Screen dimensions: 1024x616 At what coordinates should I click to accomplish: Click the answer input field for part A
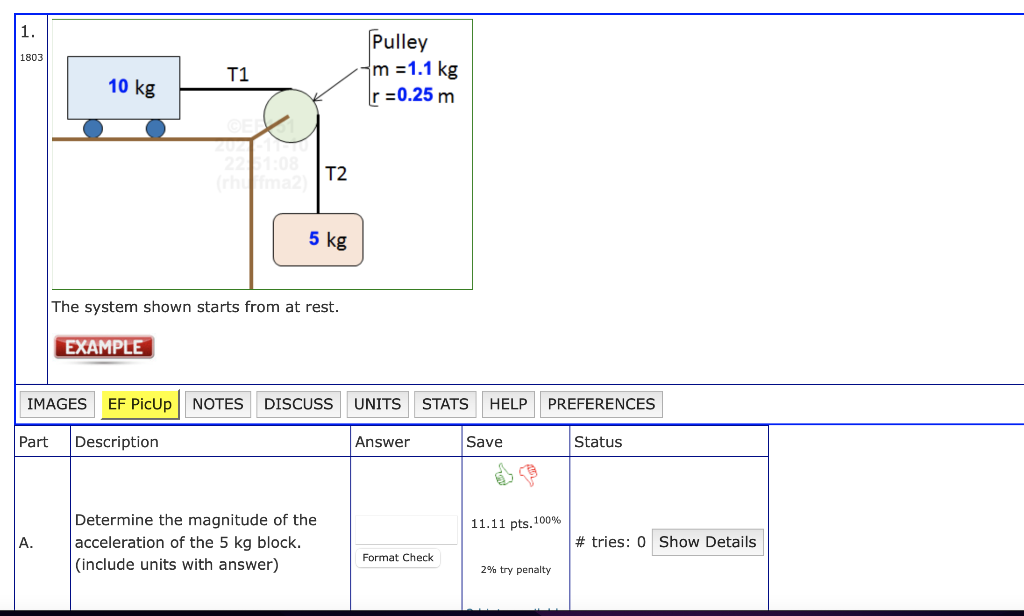point(405,528)
